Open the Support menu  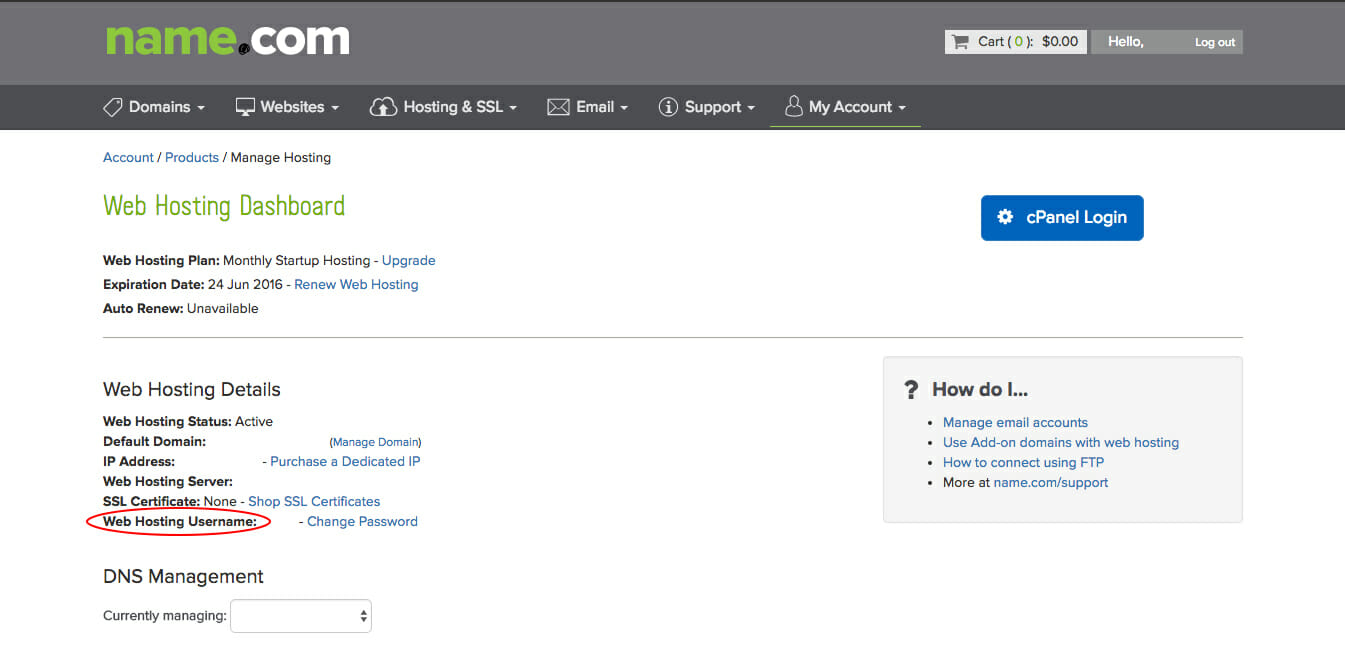pos(707,107)
